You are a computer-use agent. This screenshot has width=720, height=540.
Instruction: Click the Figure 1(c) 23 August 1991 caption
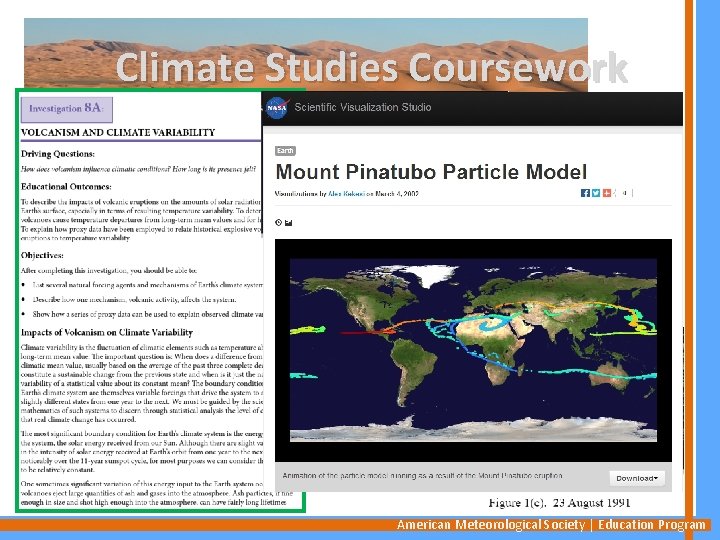click(559, 503)
